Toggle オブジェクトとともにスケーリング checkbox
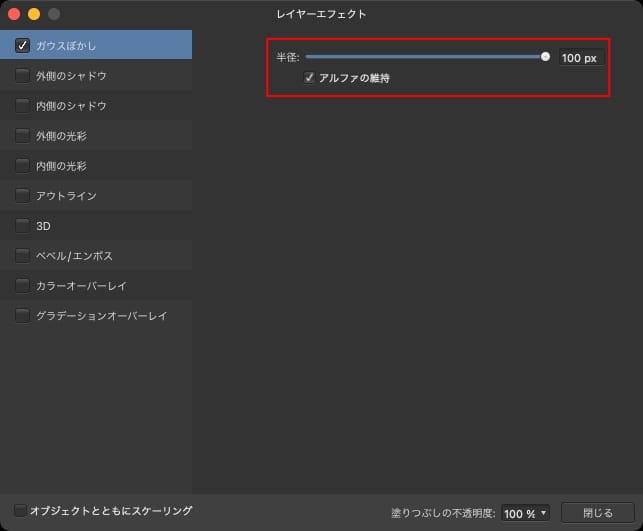The image size is (643, 531). pyautogui.click(x=21, y=511)
